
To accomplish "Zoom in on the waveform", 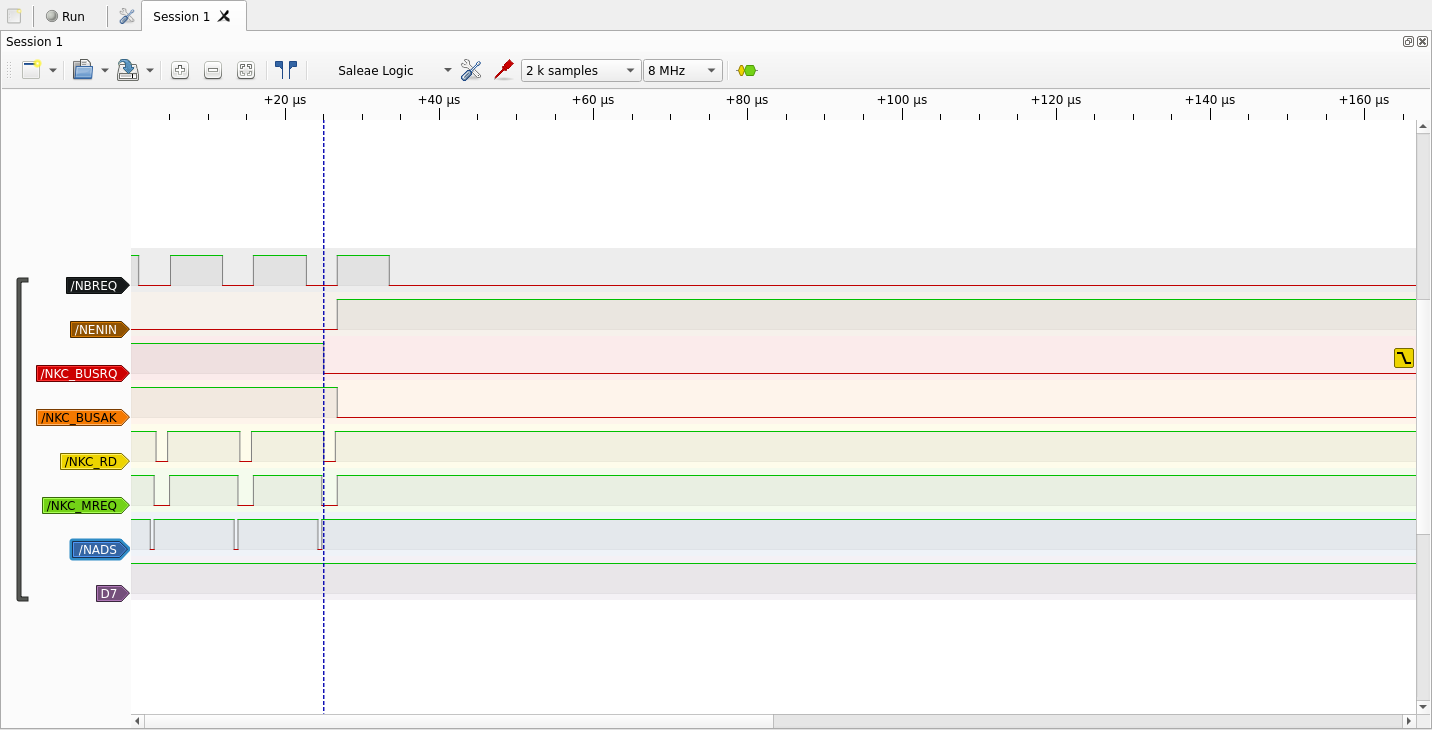I will coord(180,70).
